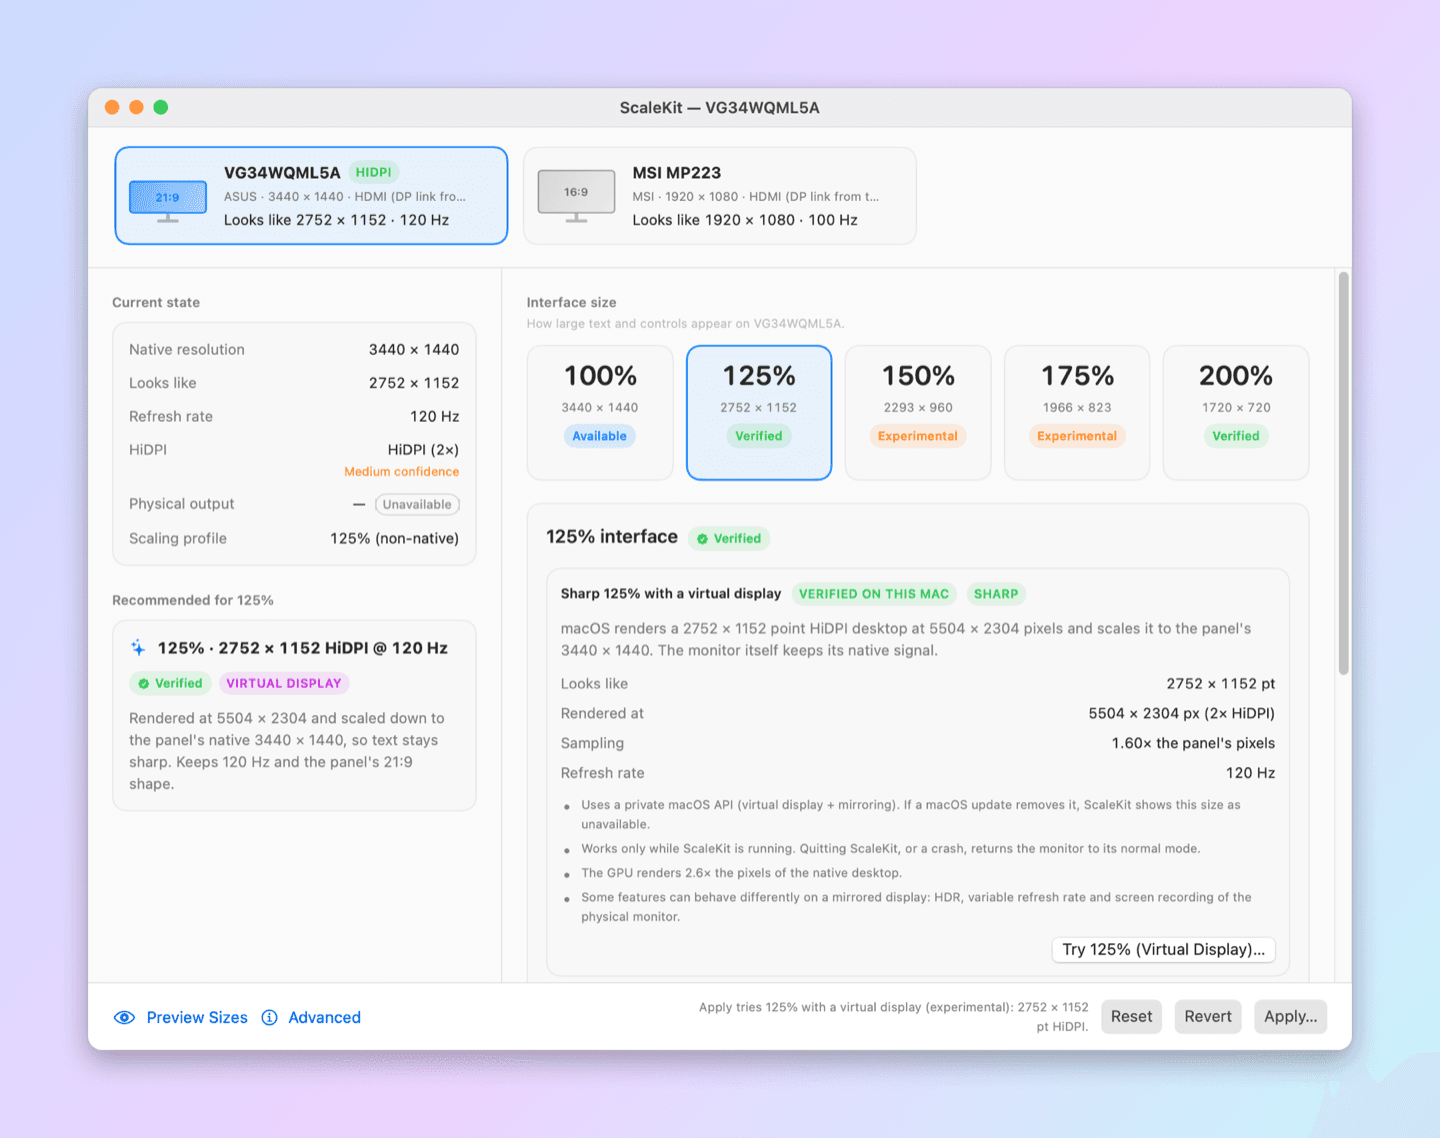The image size is (1440, 1138).
Task: Click the VIRTUAL DISPLAY tag in the recommendation
Action: [x=284, y=683]
